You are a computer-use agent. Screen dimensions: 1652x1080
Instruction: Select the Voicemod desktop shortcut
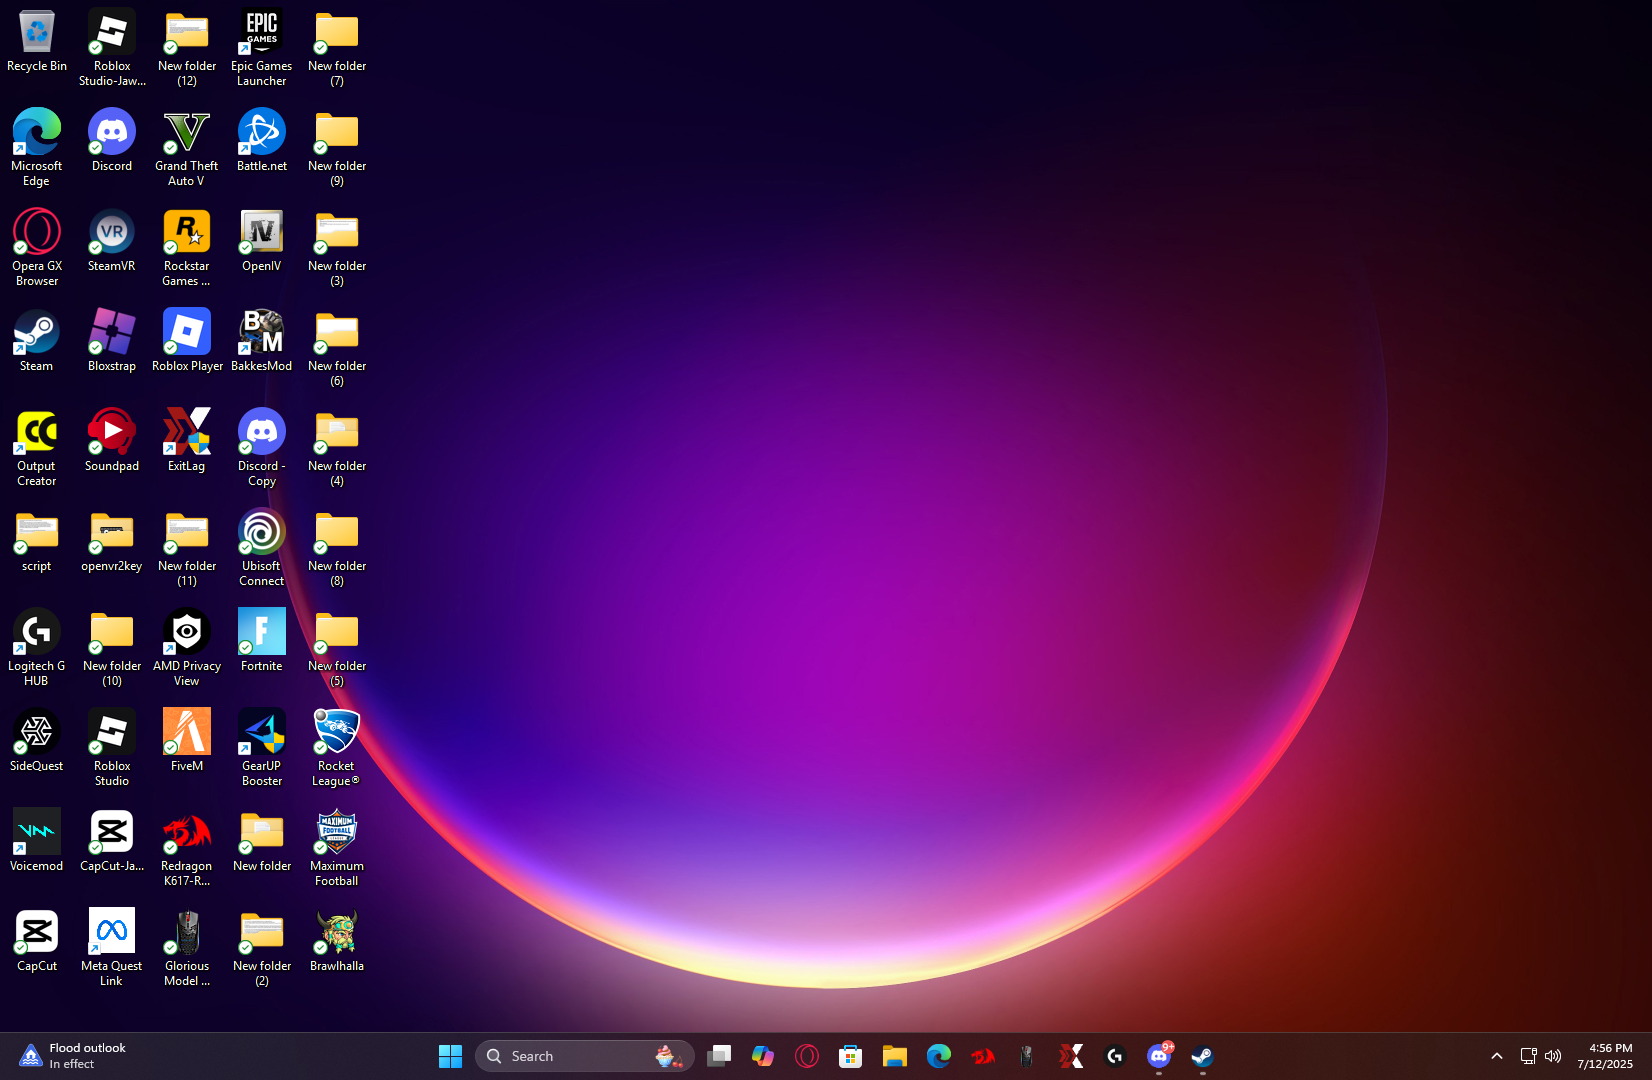[37, 841]
